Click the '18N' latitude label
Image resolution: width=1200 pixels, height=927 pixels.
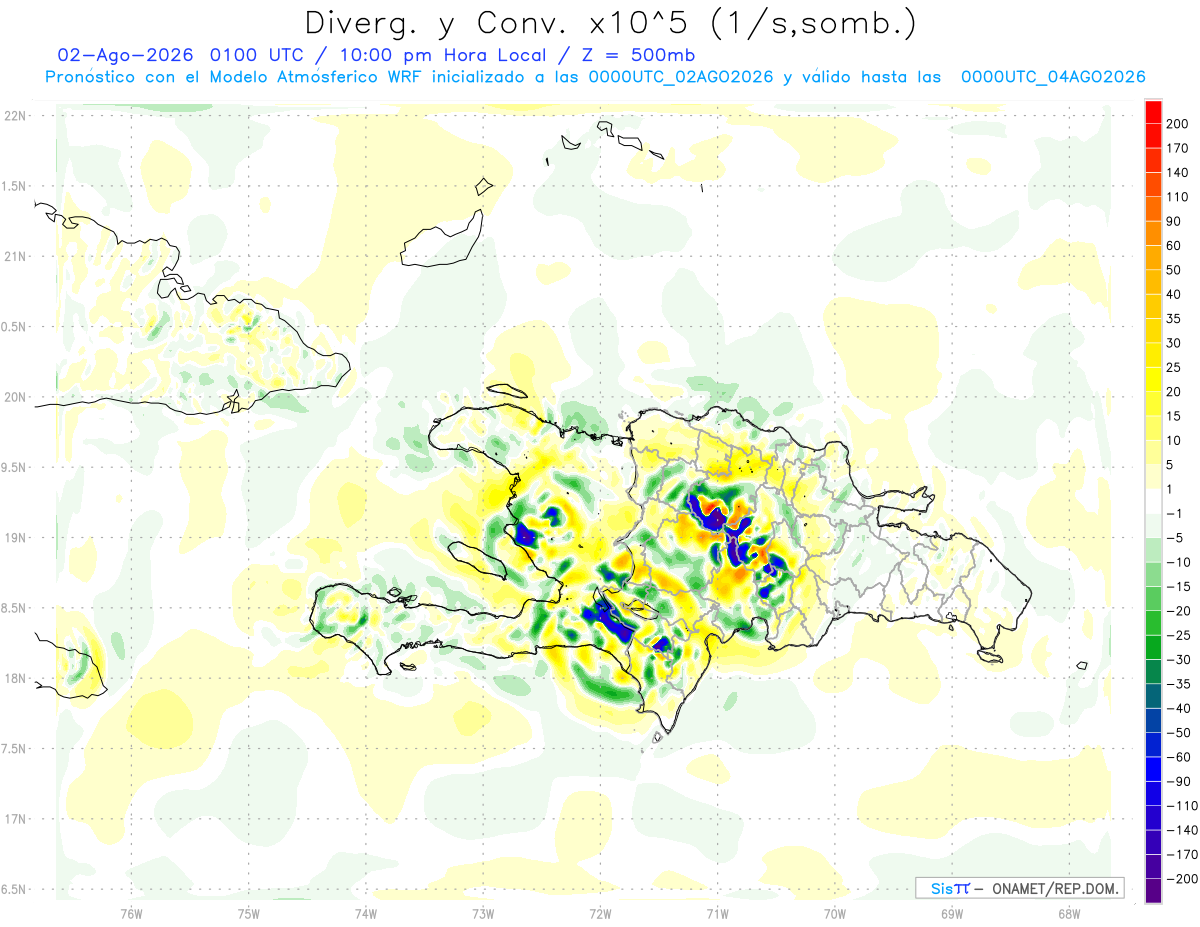coord(15,678)
